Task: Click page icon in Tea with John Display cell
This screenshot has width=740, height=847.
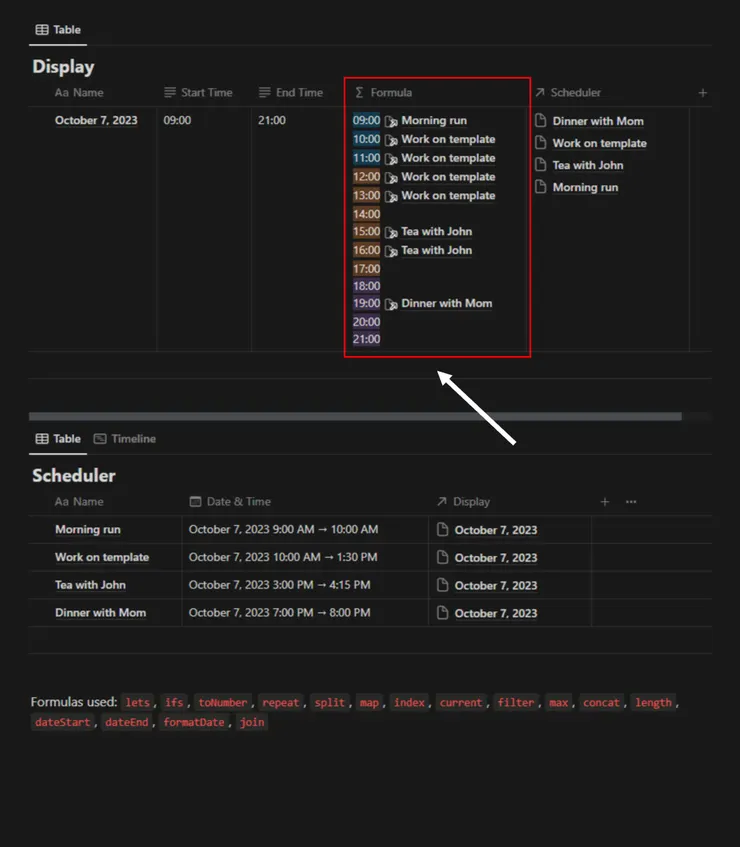Action: point(442,585)
